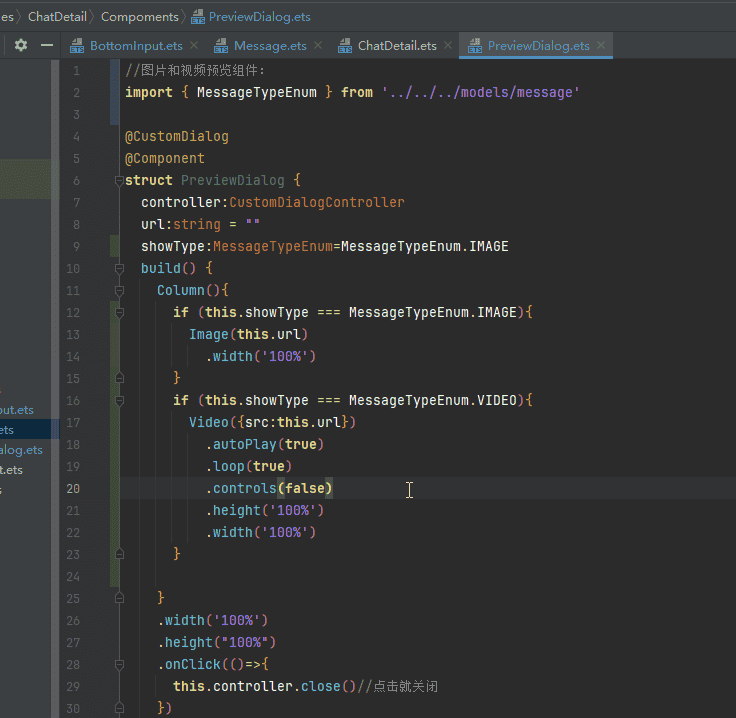This screenshot has width=736, height=718.
Task: Close the PreviewDialog.ets tab
Action: [602, 46]
